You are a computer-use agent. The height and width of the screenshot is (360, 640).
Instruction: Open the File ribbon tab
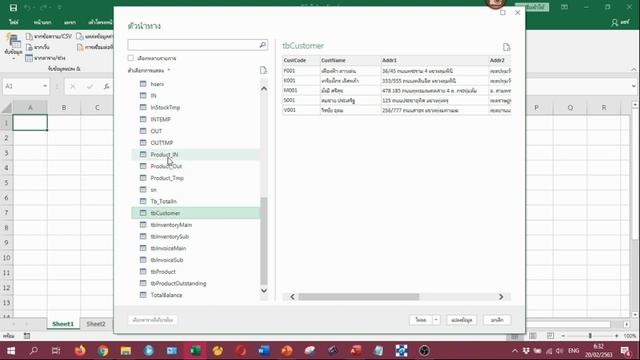(x=14, y=22)
